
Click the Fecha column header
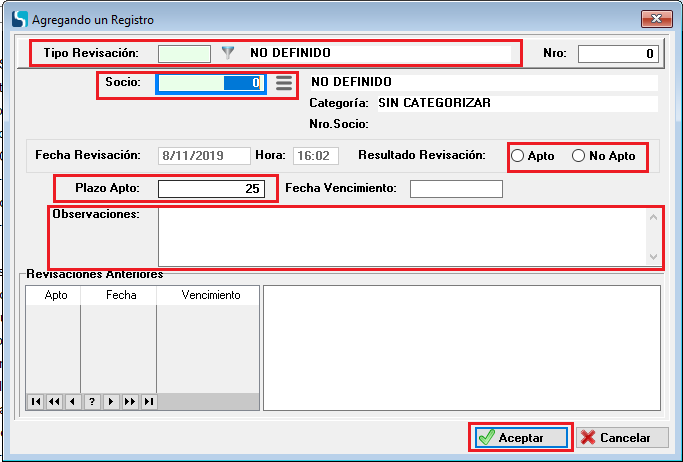pyautogui.click(x=118, y=295)
